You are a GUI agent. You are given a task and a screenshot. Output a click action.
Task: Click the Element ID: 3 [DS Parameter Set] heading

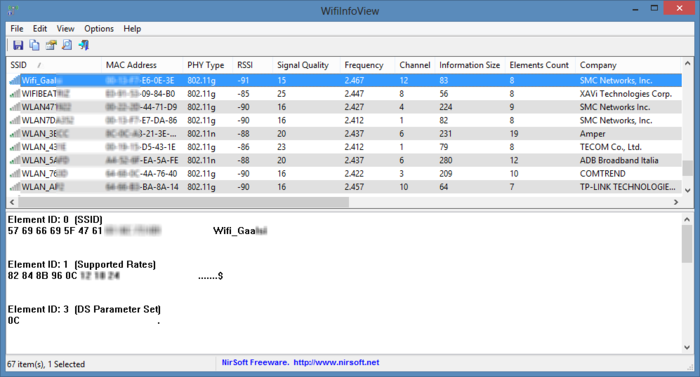[x=84, y=309]
